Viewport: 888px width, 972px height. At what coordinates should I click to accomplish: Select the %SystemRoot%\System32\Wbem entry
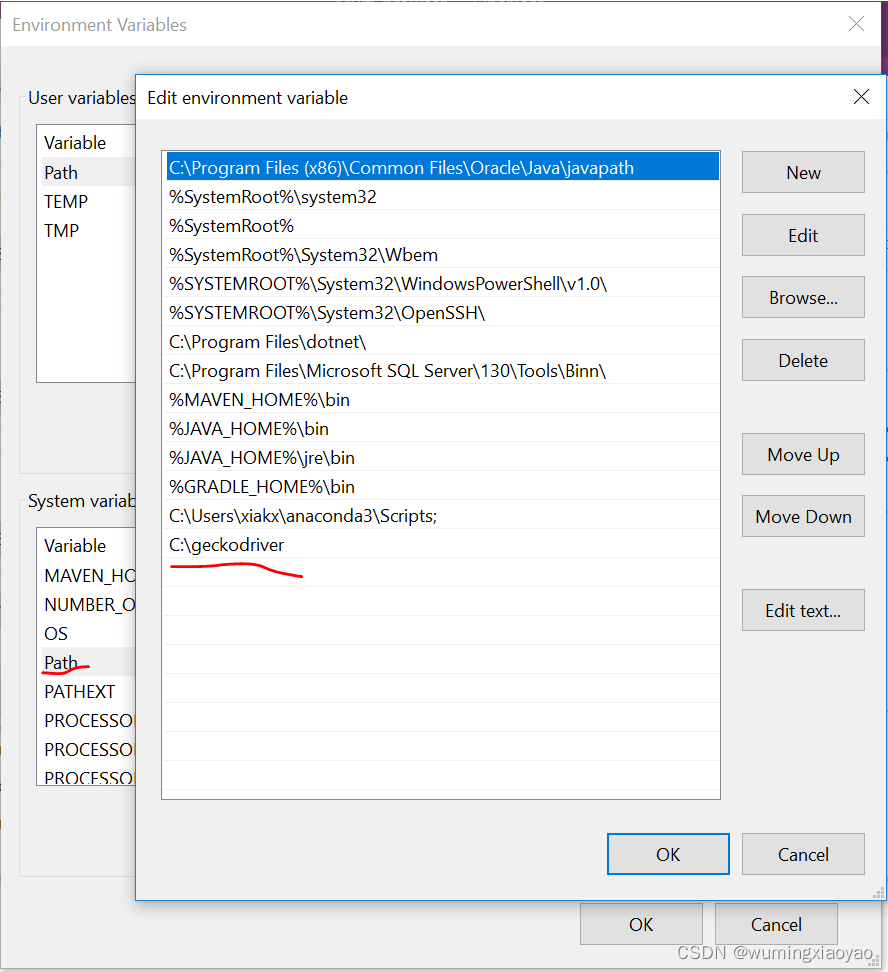tap(443, 255)
